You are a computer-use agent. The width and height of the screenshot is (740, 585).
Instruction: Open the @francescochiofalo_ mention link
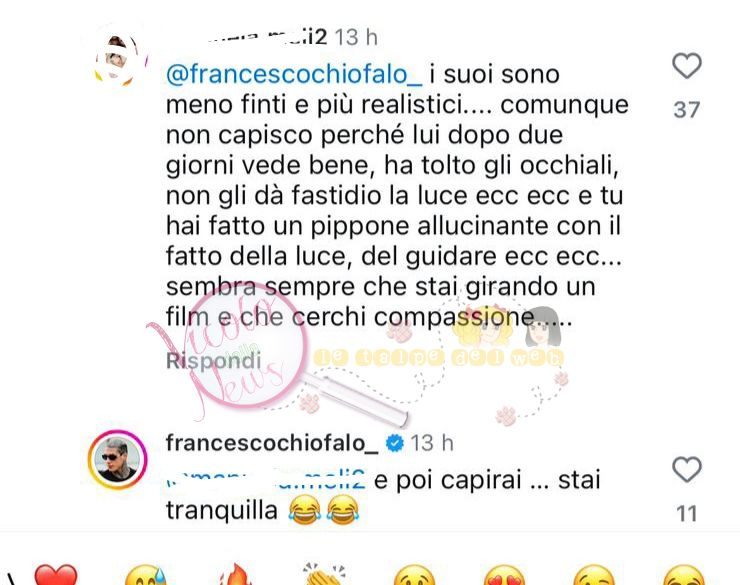tap(294, 74)
